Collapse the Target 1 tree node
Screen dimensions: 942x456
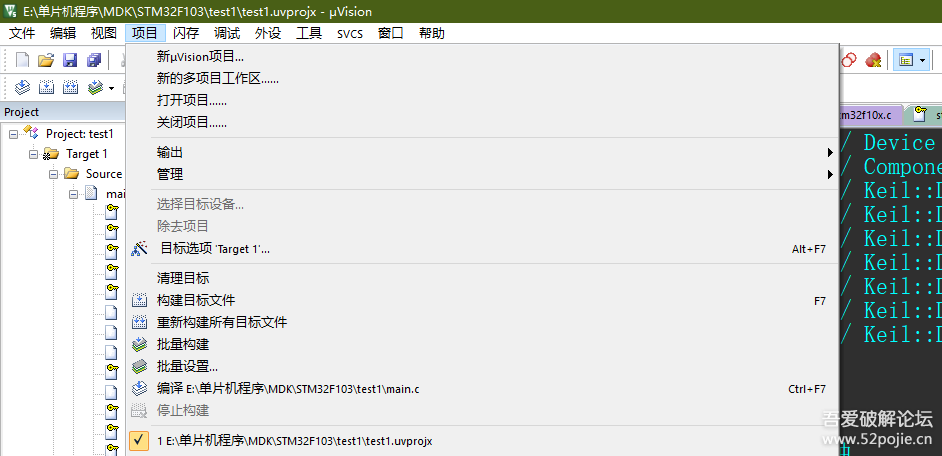click(x=33, y=154)
